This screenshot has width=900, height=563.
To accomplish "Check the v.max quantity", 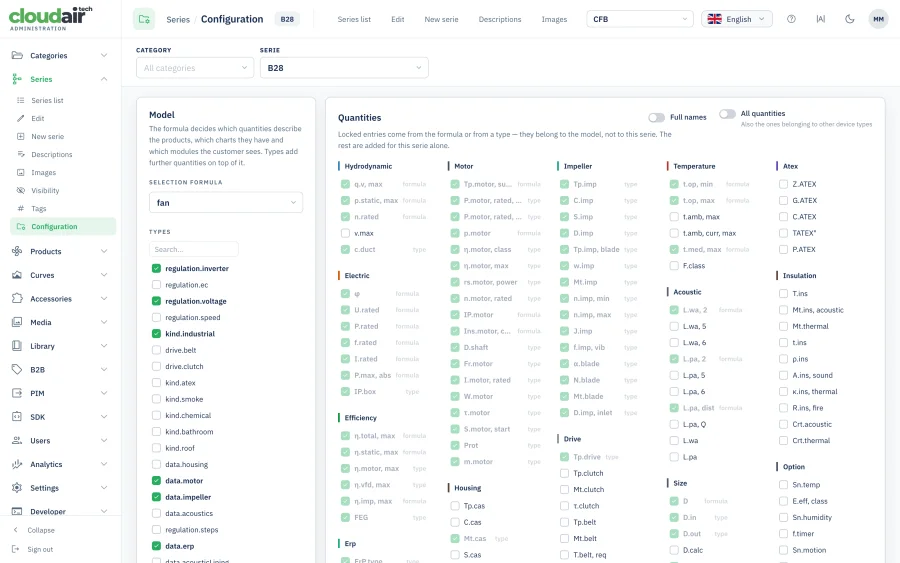I will click(x=345, y=233).
